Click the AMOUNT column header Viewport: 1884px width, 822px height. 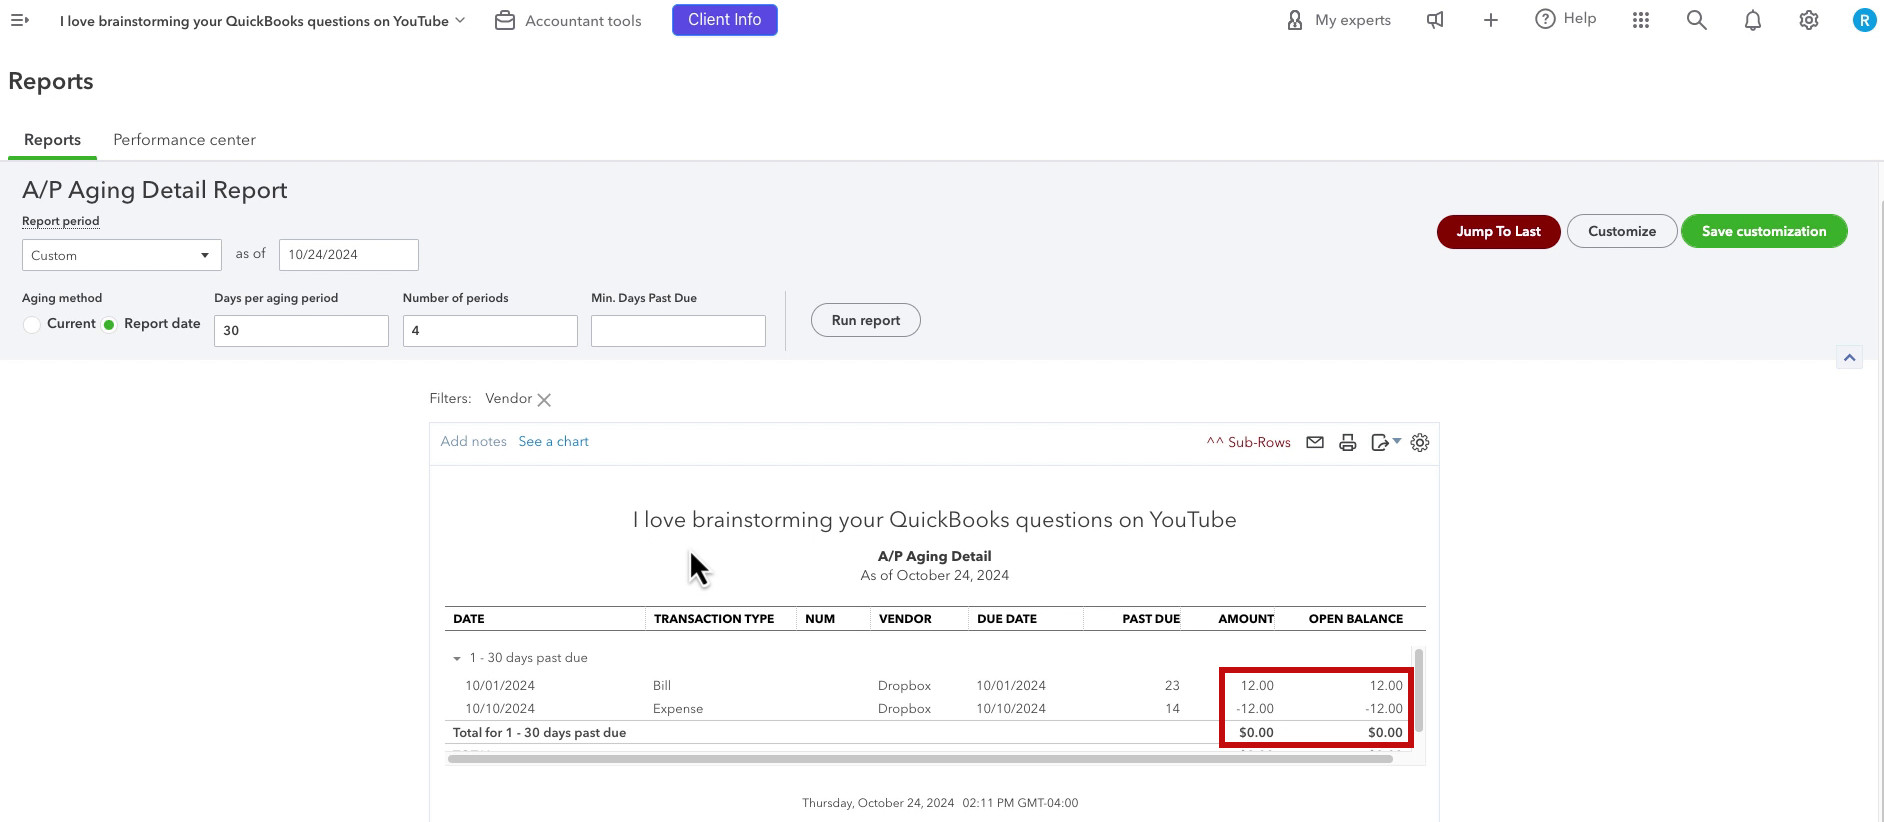pos(1246,619)
